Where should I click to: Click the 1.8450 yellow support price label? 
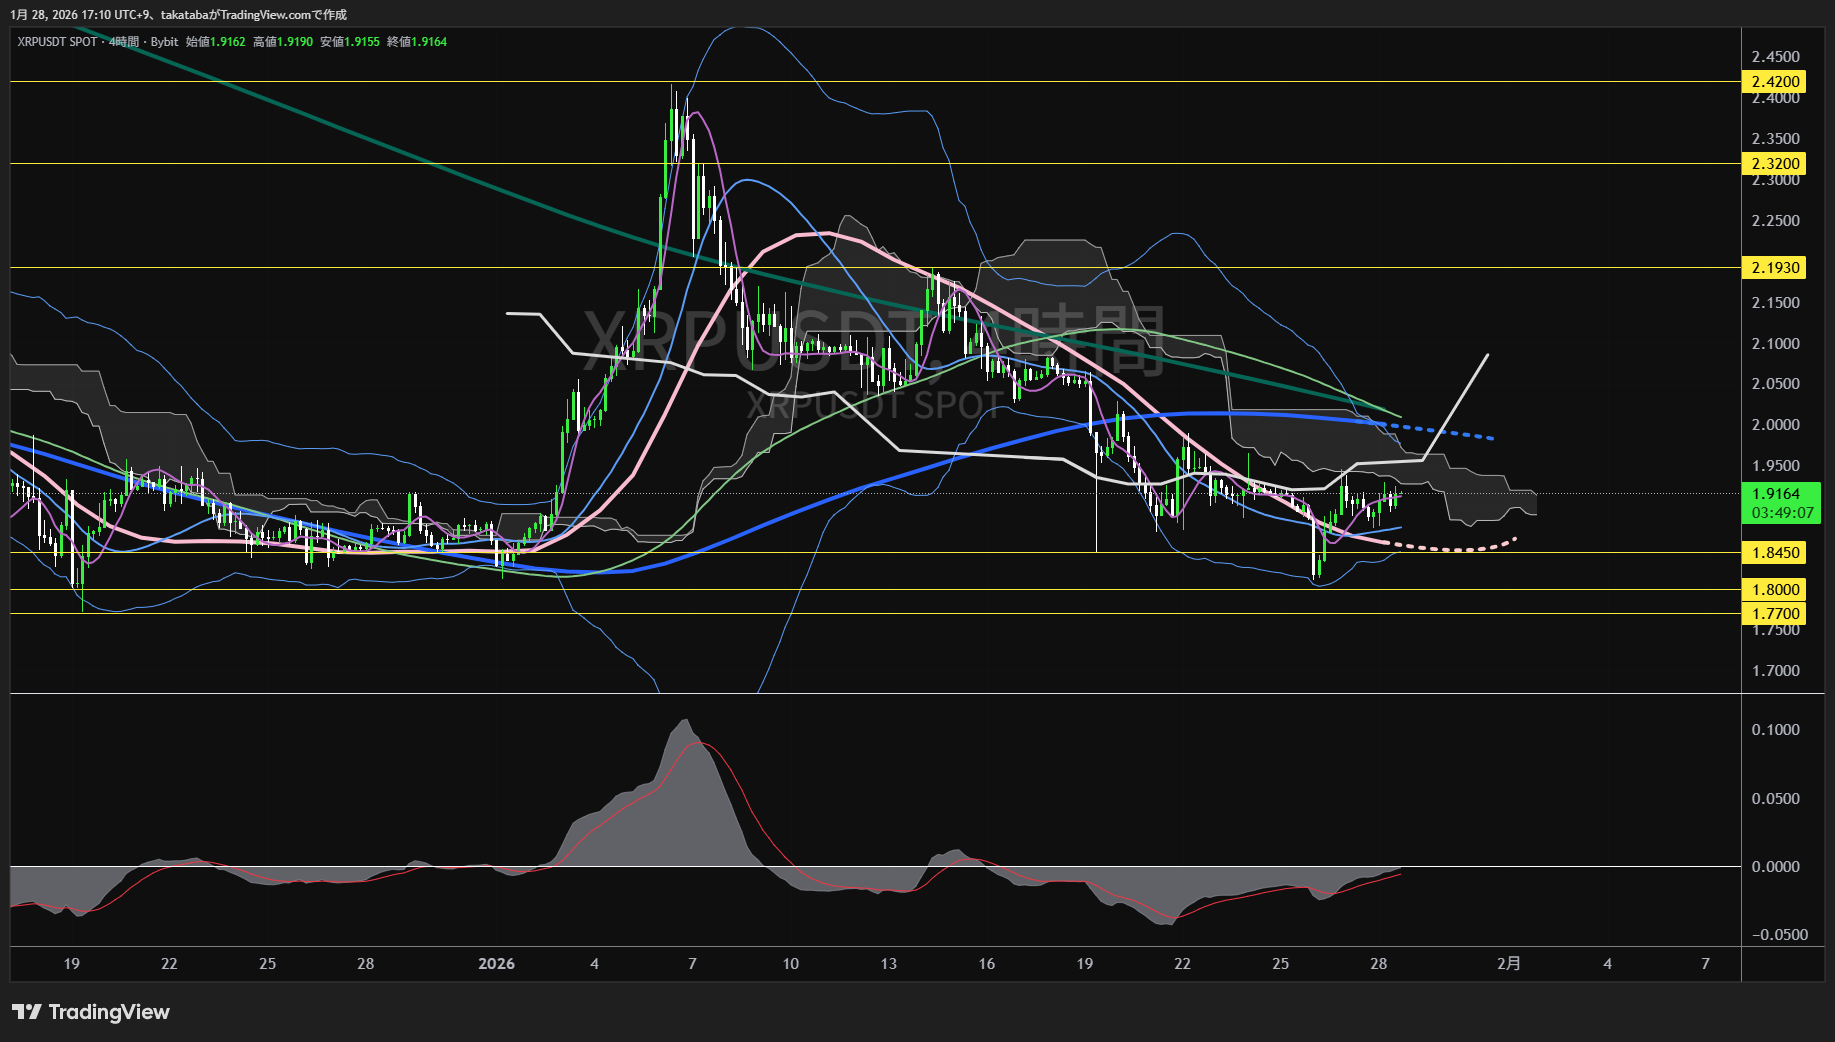pyautogui.click(x=1775, y=553)
